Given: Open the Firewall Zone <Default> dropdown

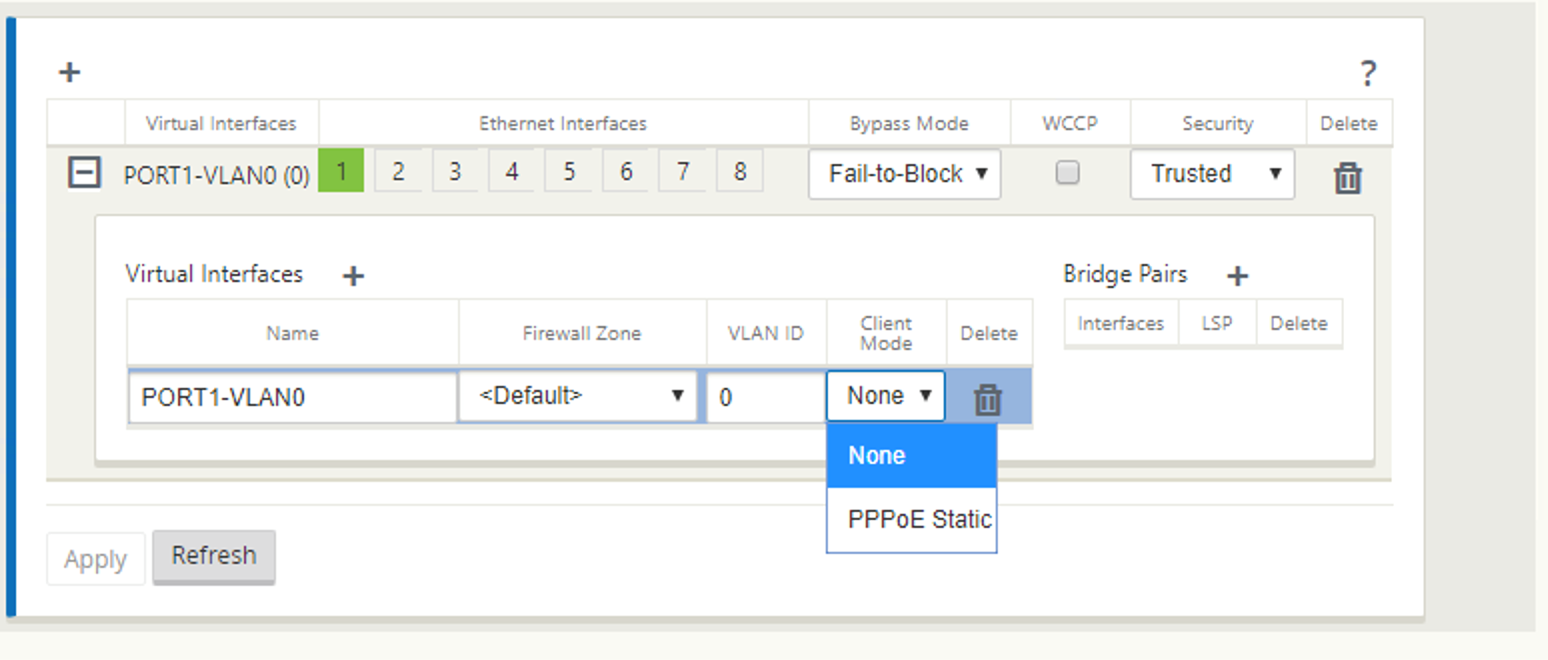Looking at the screenshot, I should click(578, 396).
